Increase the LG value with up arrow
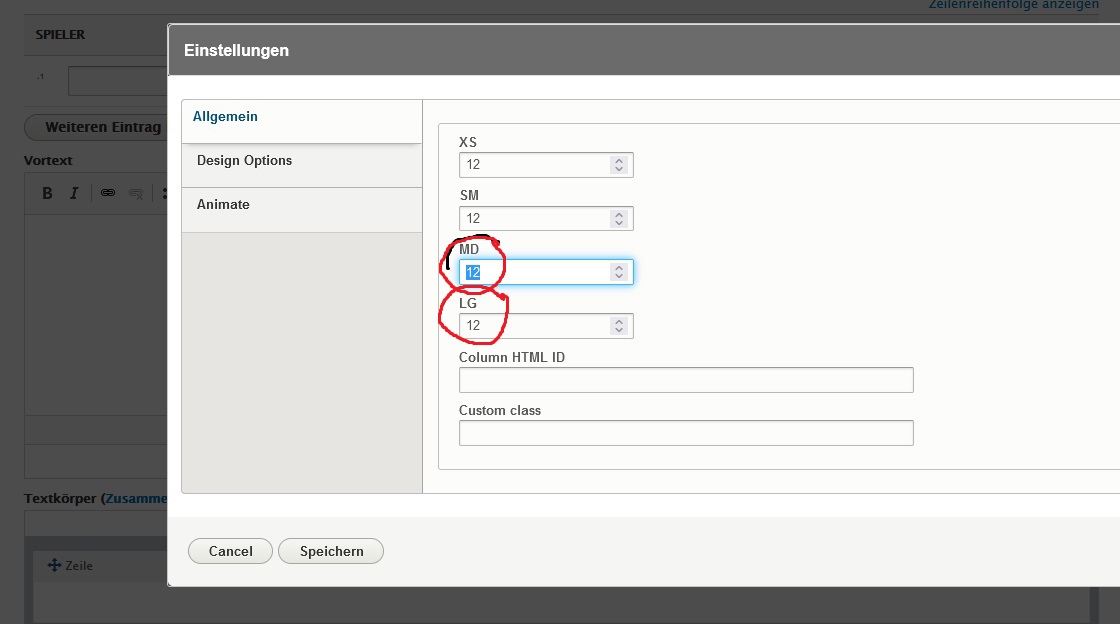Viewport: 1120px width, 624px height. 619,321
